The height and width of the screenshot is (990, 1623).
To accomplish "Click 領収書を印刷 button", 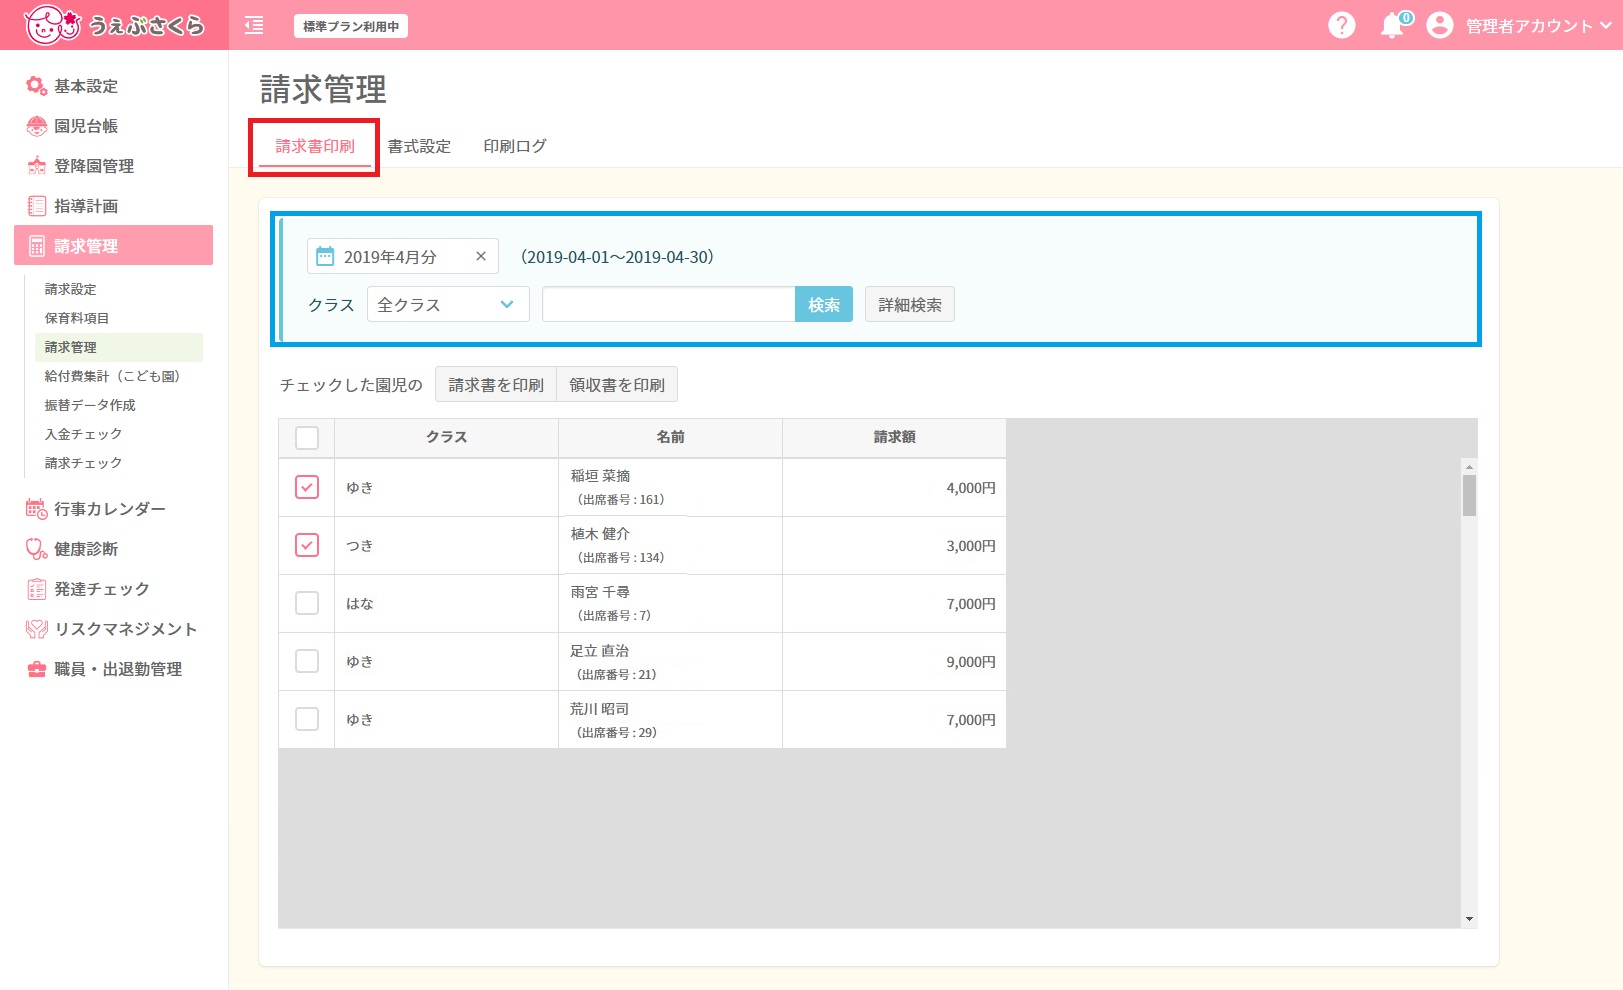I will click(x=617, y=384).
